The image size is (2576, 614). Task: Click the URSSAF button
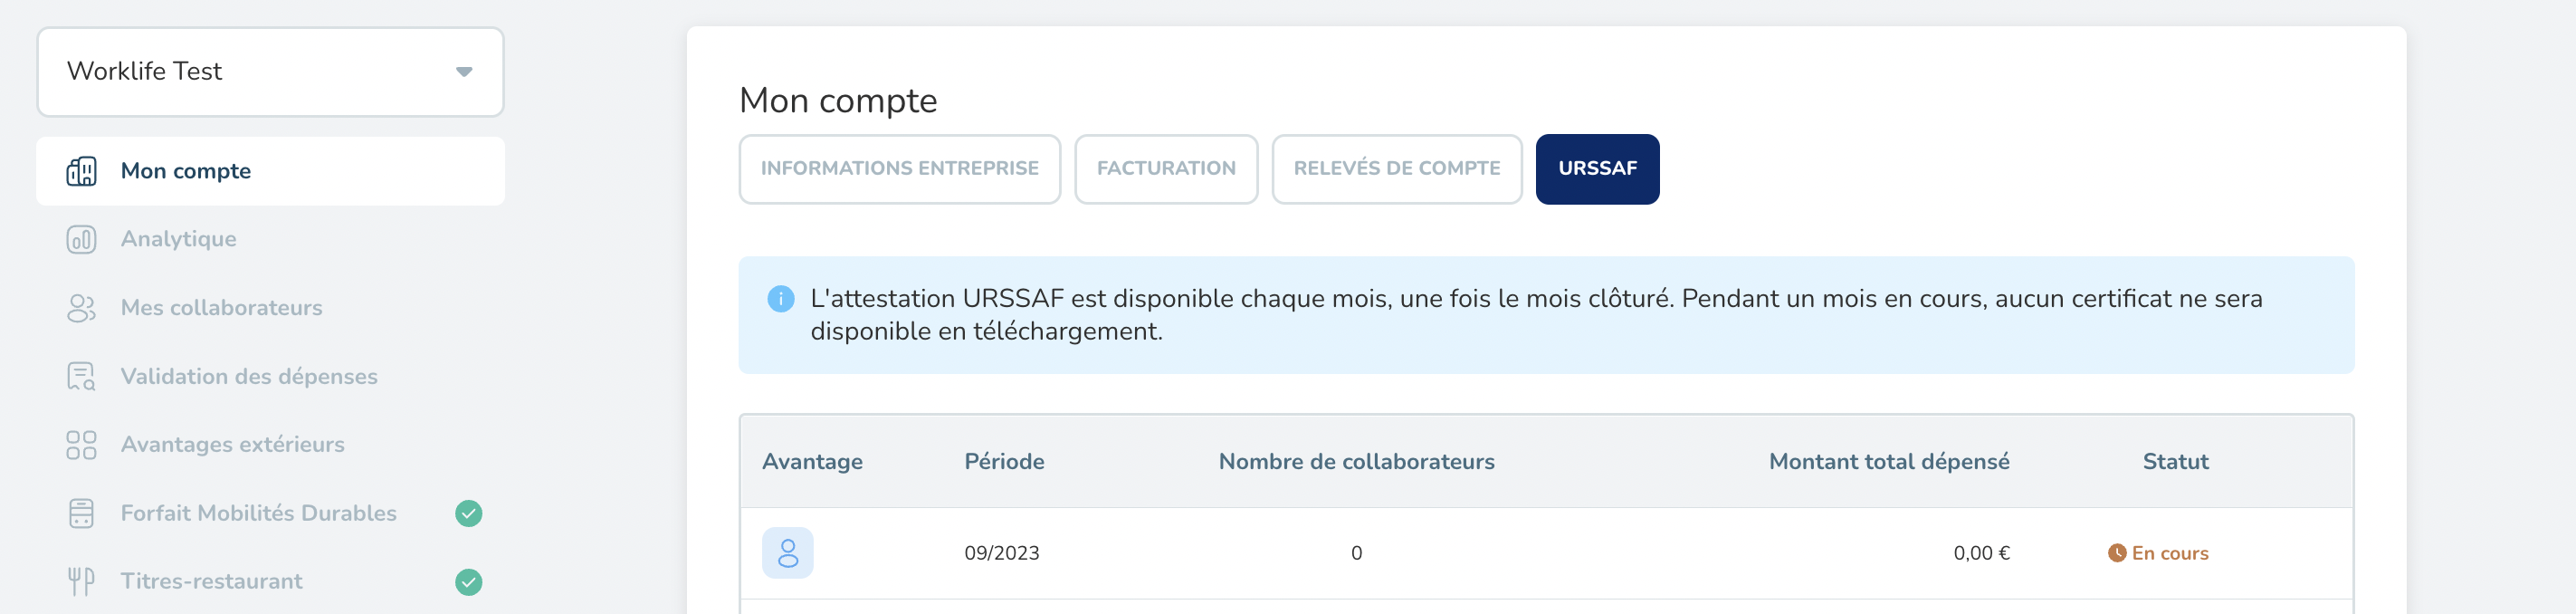[x=1597, y=169]
